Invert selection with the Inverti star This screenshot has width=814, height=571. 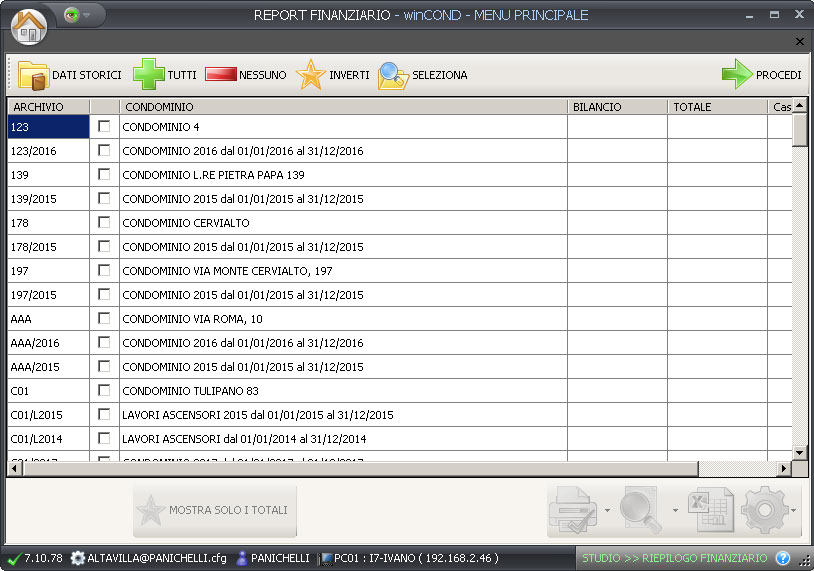(x=312, y=76)
